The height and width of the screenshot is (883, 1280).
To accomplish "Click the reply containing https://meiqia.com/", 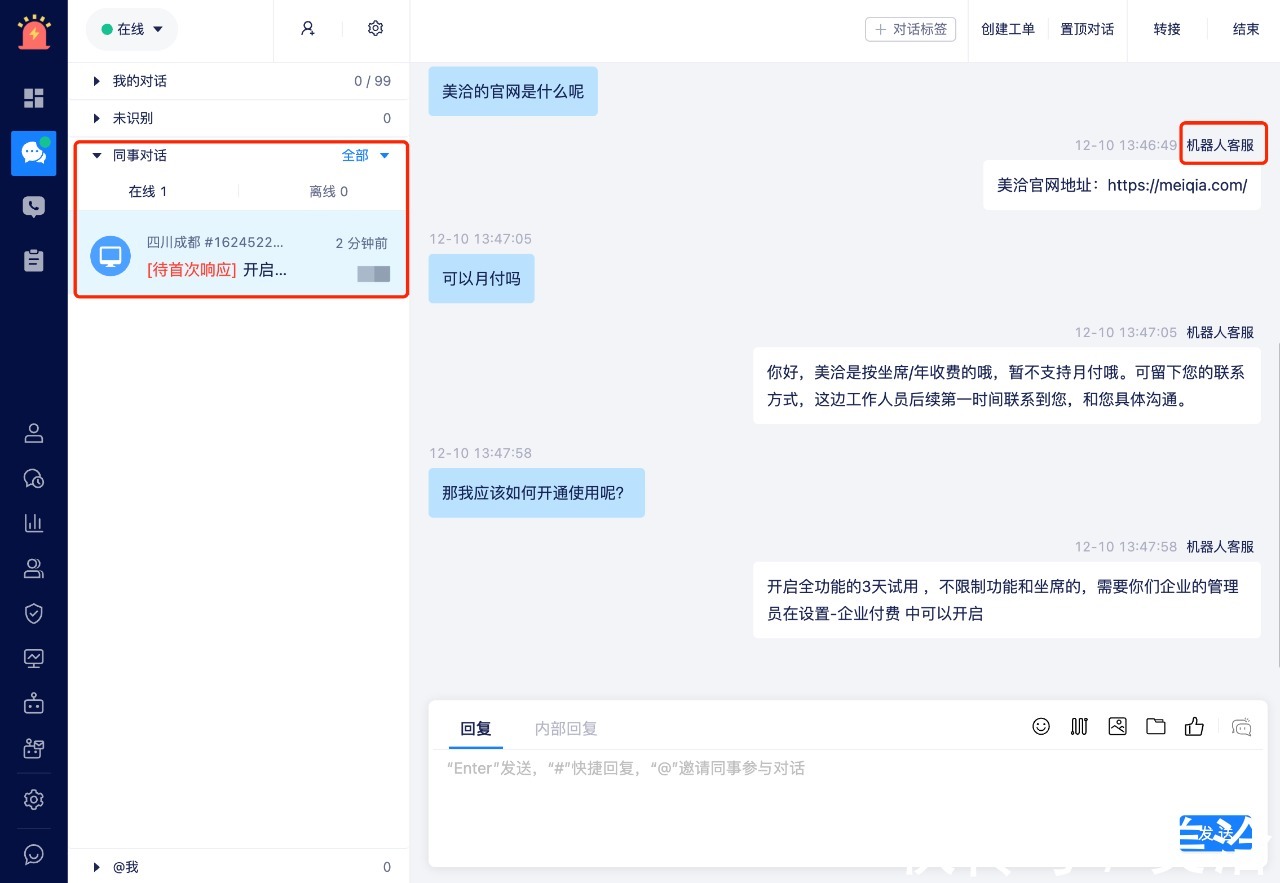I will 1122,185.
